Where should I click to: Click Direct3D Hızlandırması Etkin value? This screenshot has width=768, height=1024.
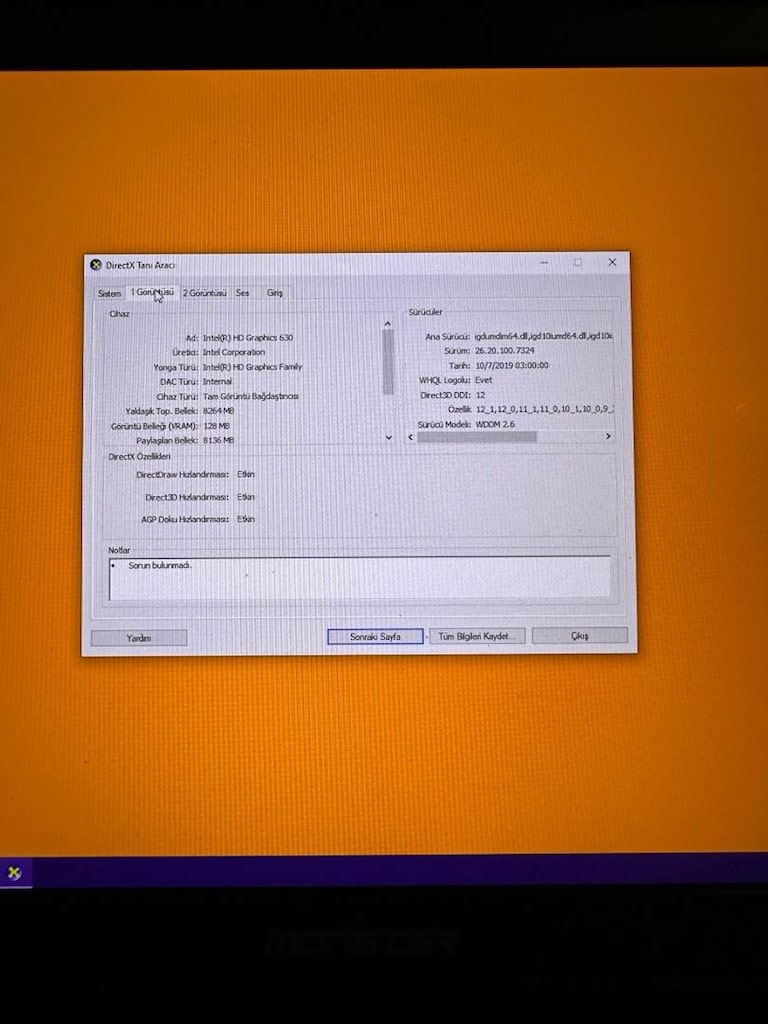point(246,497)
